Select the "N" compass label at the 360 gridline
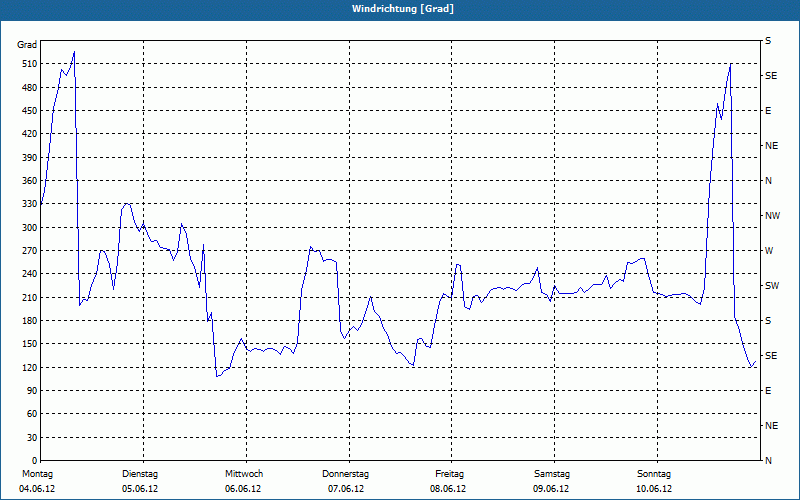Screen dimensions: 800x500 [768, 181]
